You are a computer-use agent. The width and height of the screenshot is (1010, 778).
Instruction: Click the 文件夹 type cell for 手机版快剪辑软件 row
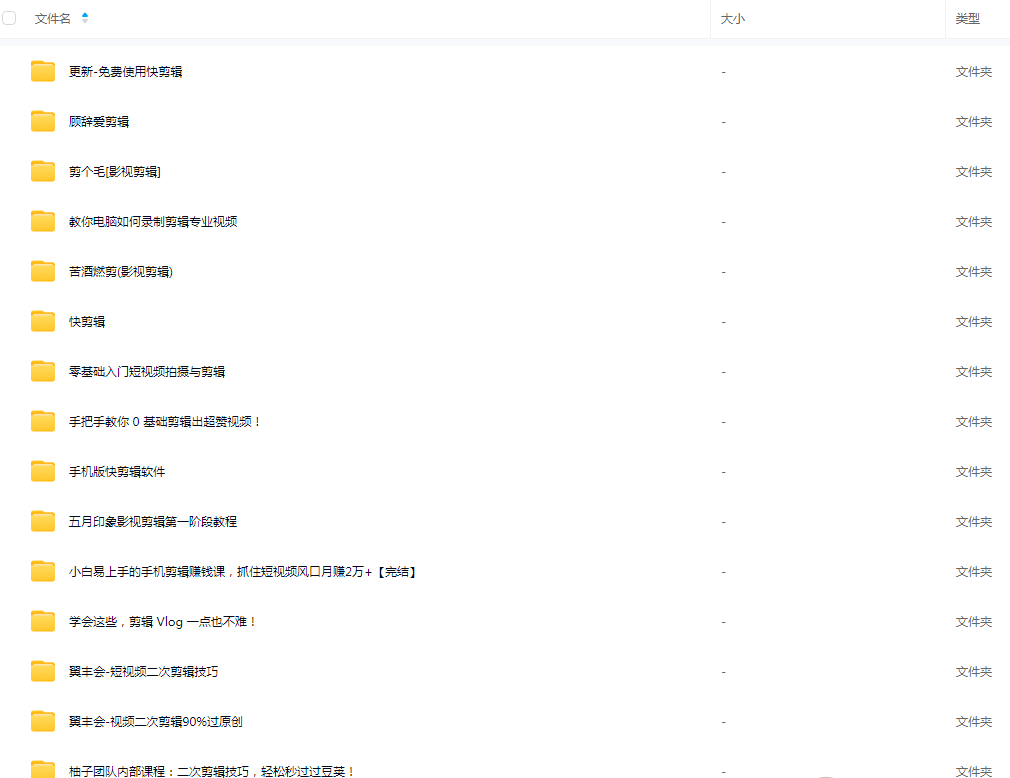(973, 471)
